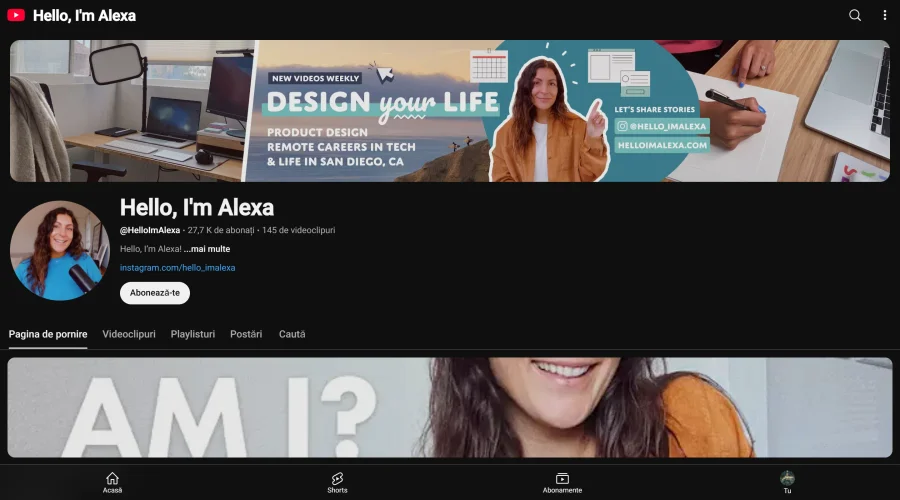Open the Caută channel search tab
The image size is (900, 500).
[x=292, y=334]
